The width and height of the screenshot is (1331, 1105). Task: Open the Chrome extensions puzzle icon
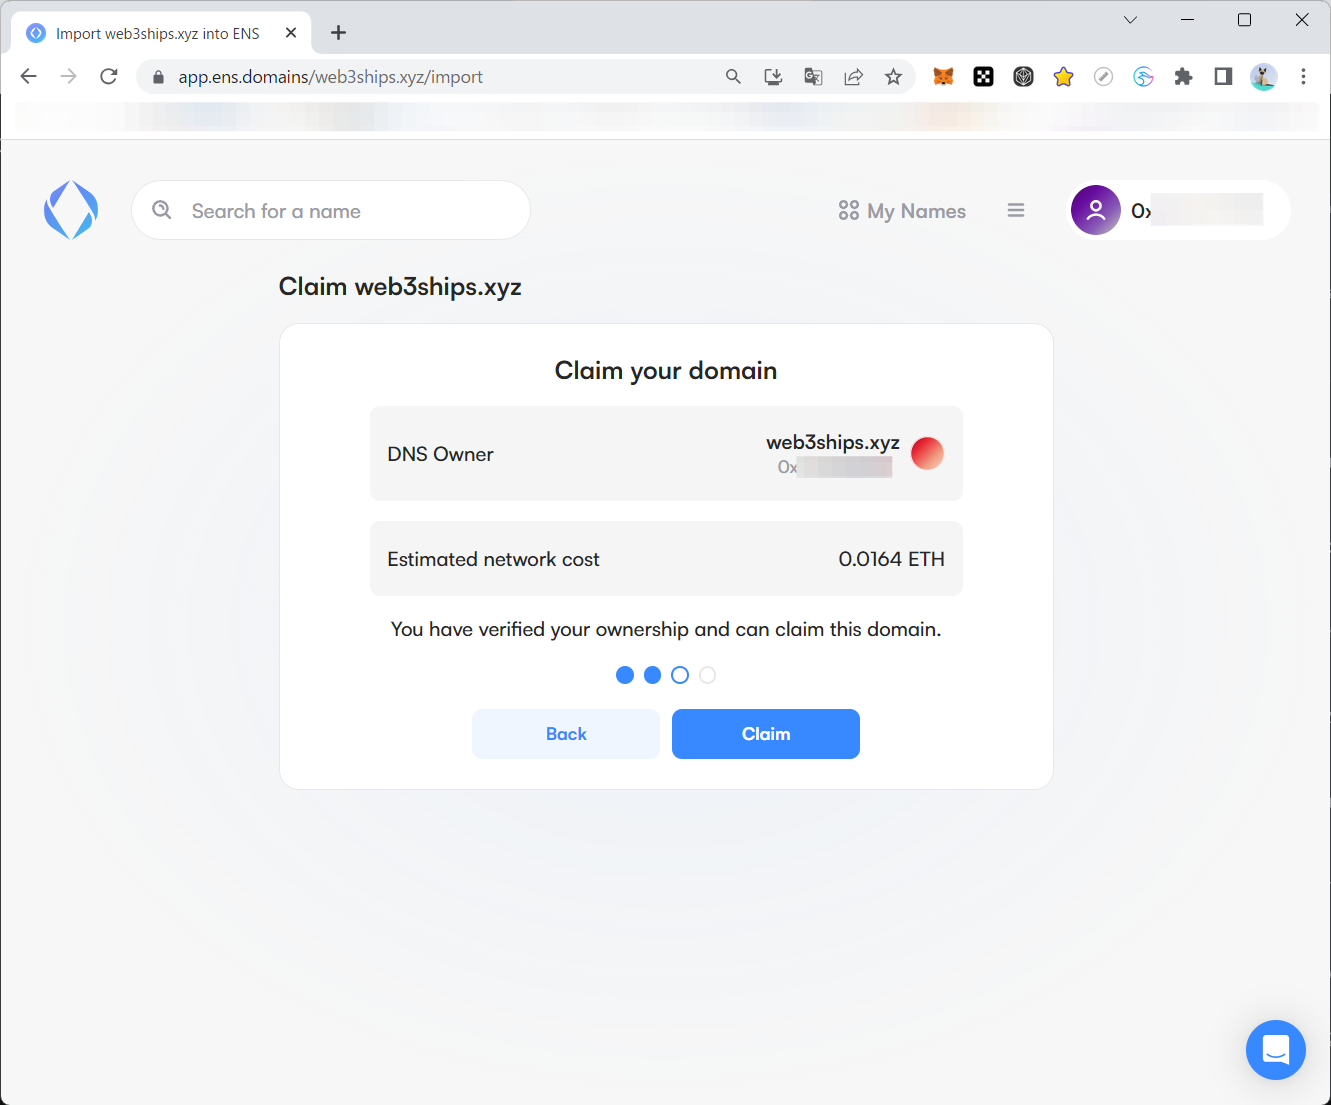1183,77
